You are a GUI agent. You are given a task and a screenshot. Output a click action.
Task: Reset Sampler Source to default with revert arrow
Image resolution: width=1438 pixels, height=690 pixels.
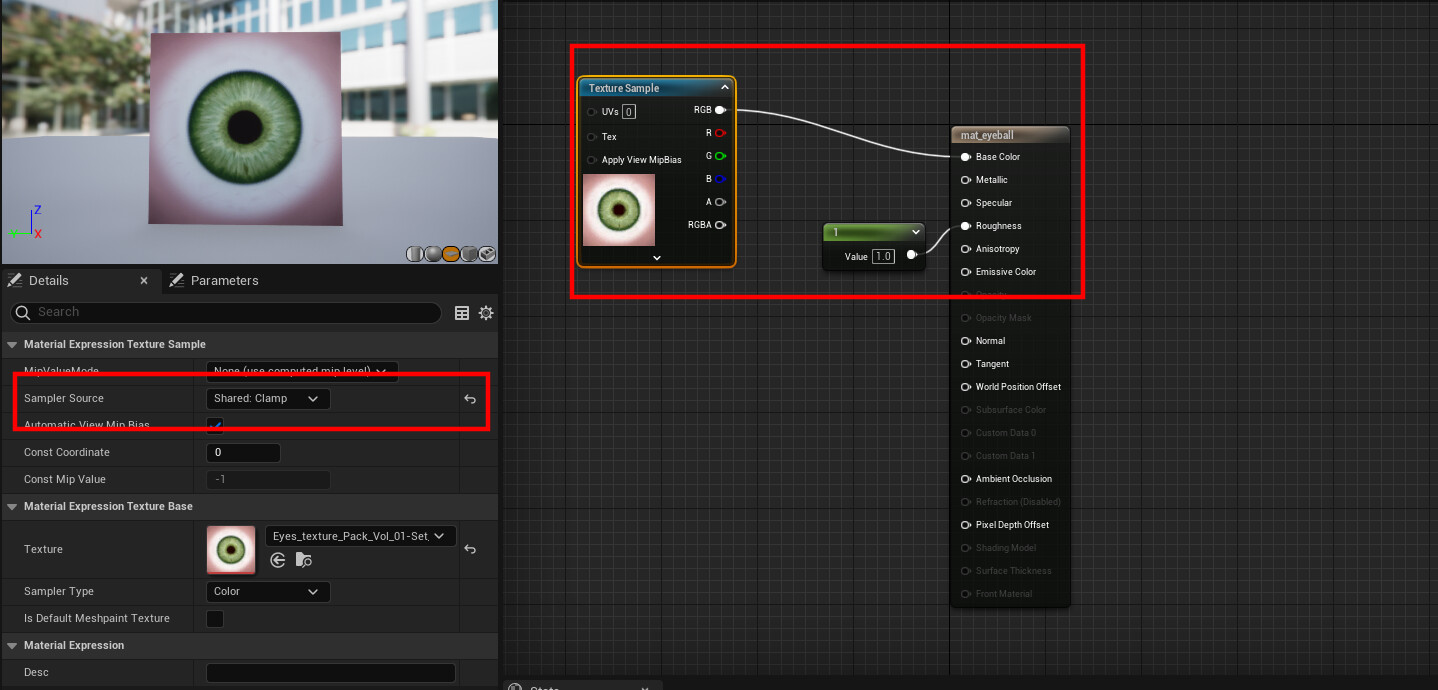(469, 398)
